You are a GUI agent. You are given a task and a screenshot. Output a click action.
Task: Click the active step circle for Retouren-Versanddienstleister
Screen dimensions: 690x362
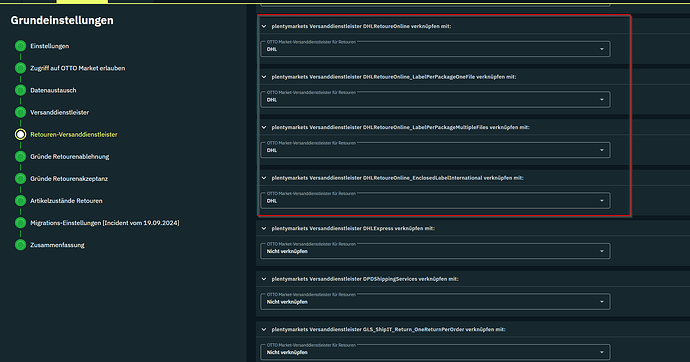pyautogui.click(x=20, y=134)
